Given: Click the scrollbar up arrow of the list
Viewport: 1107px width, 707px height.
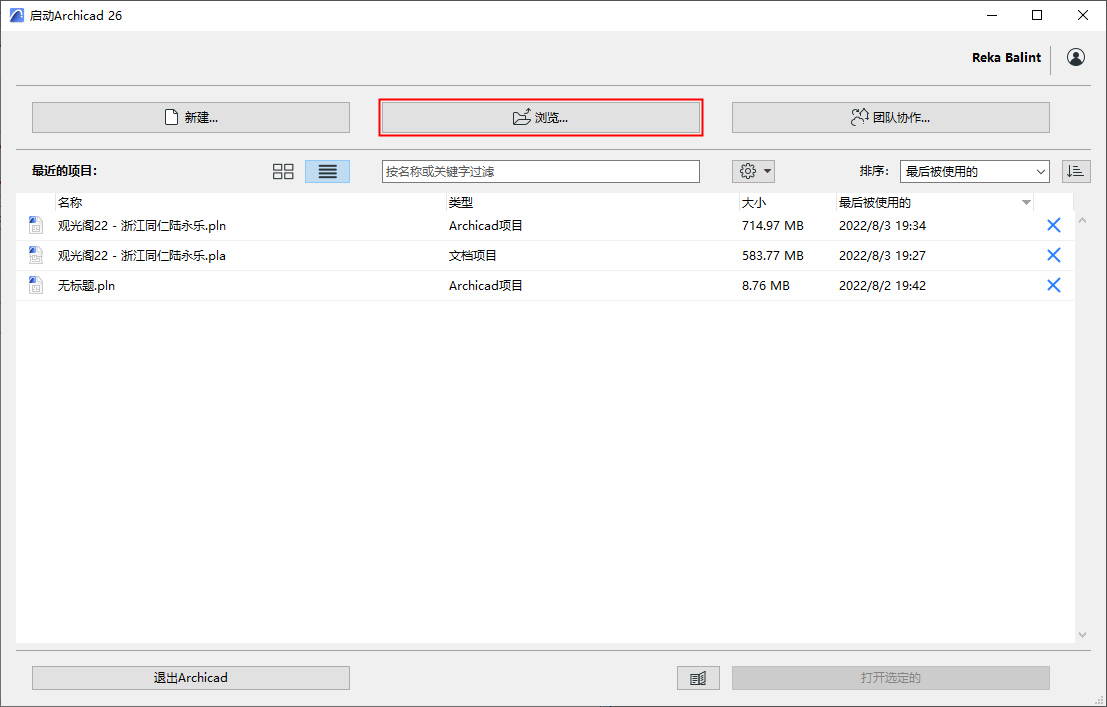Looking at the screenshot, I should 1082,221.
